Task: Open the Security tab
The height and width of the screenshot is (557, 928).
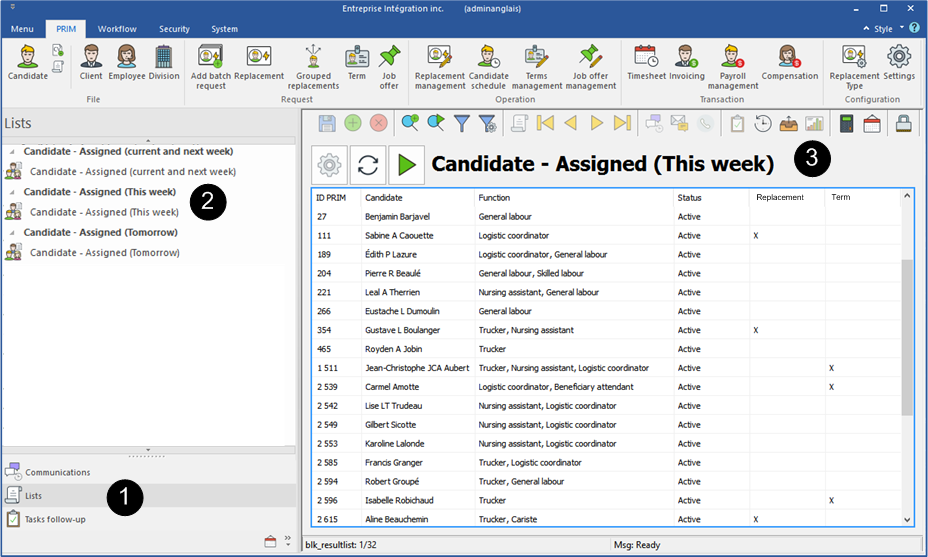Action: (x=174, y=29)
